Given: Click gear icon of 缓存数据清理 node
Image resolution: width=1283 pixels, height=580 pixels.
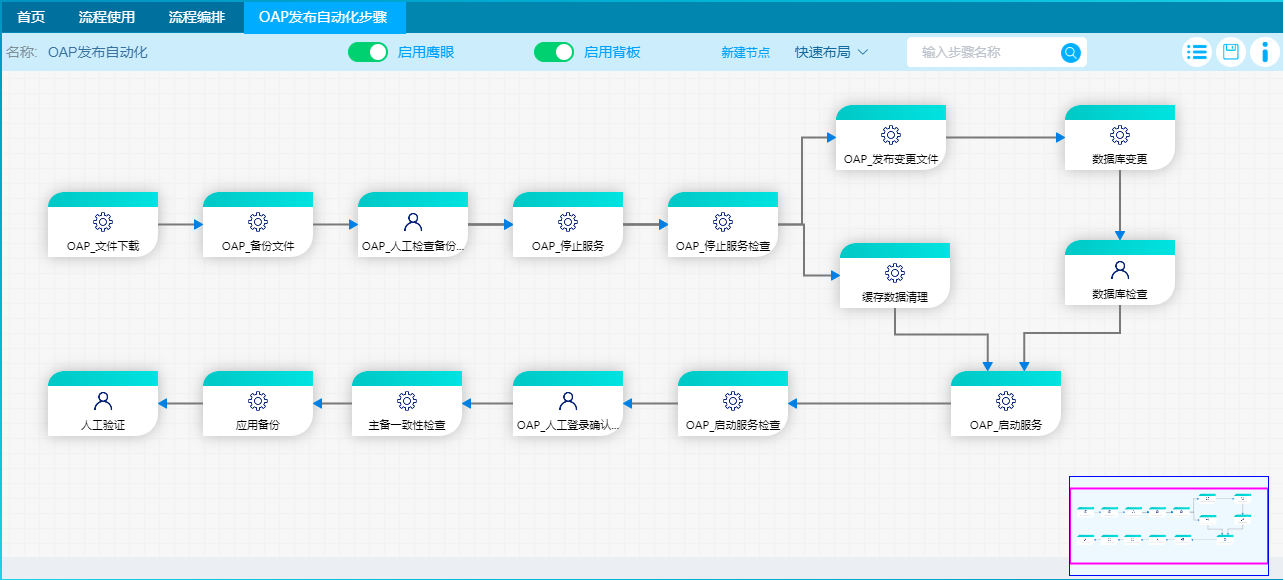Looking at the screenshot, I should pyautogui.click(x=894, y=273).
